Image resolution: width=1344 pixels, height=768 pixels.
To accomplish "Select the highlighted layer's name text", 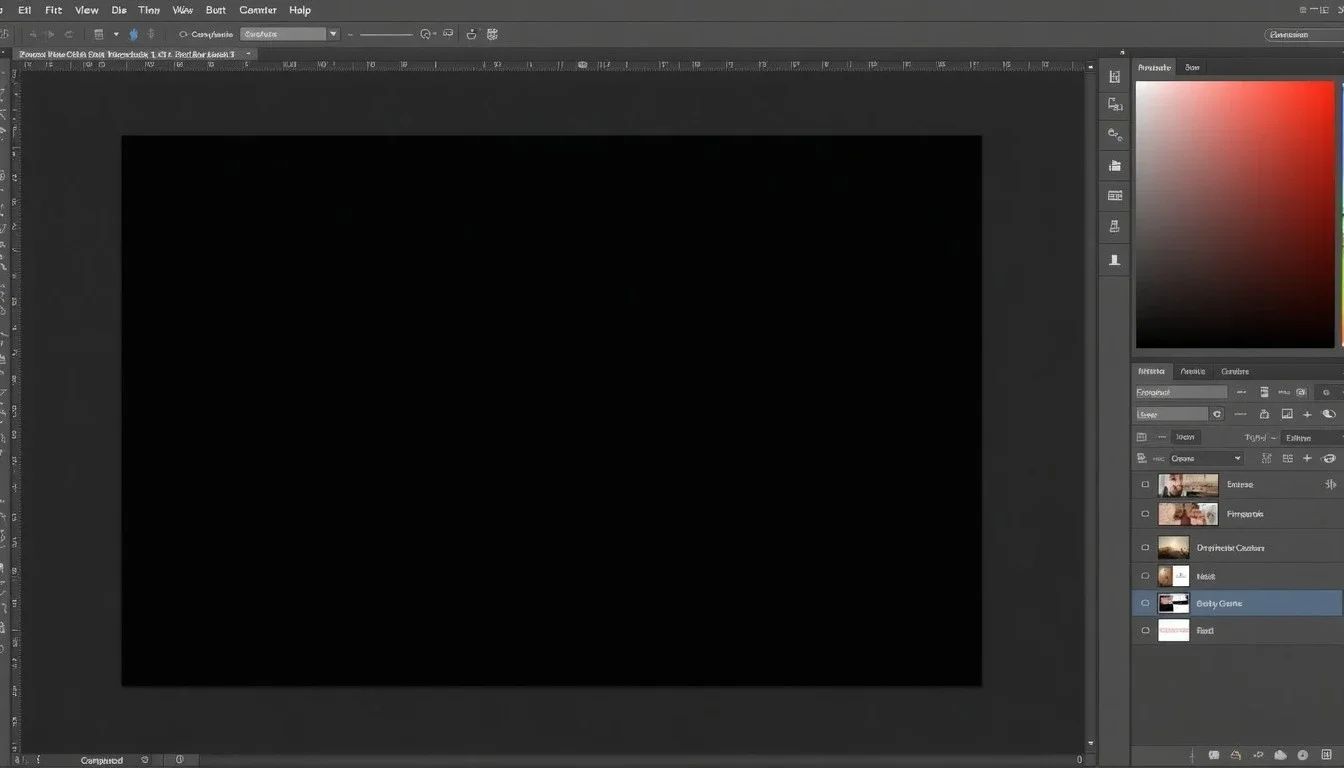I will click(x=1219, y=604).
